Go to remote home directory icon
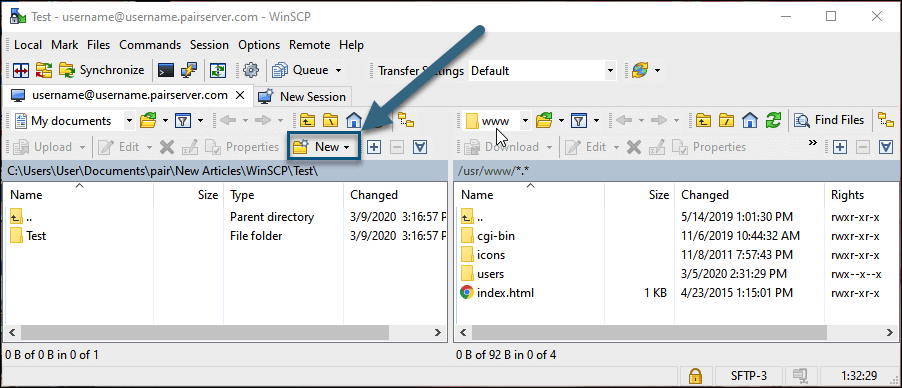The image size is (902, 388). (x=749, y=120)
